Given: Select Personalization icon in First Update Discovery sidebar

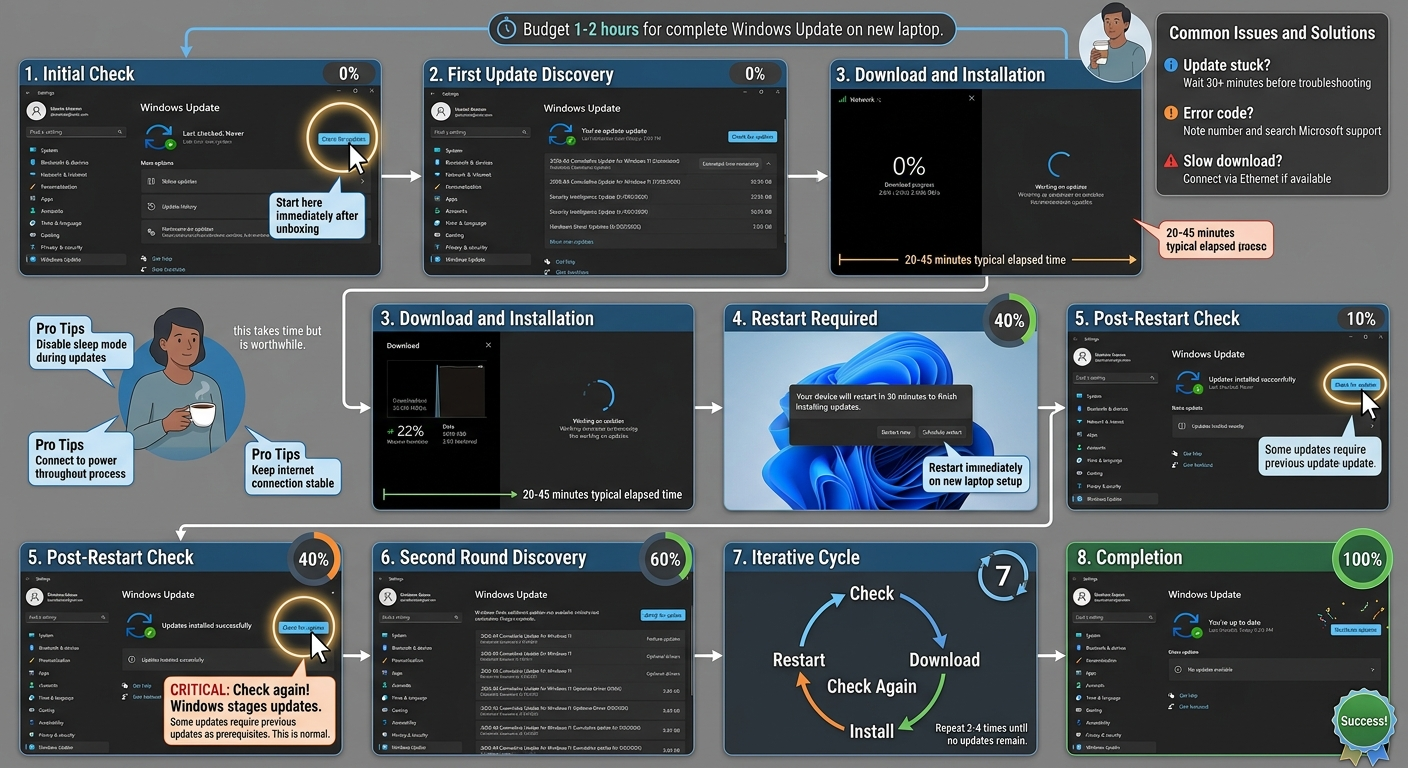Looking at the screenshot, I should pyautogui.click(x=437, y=187).
